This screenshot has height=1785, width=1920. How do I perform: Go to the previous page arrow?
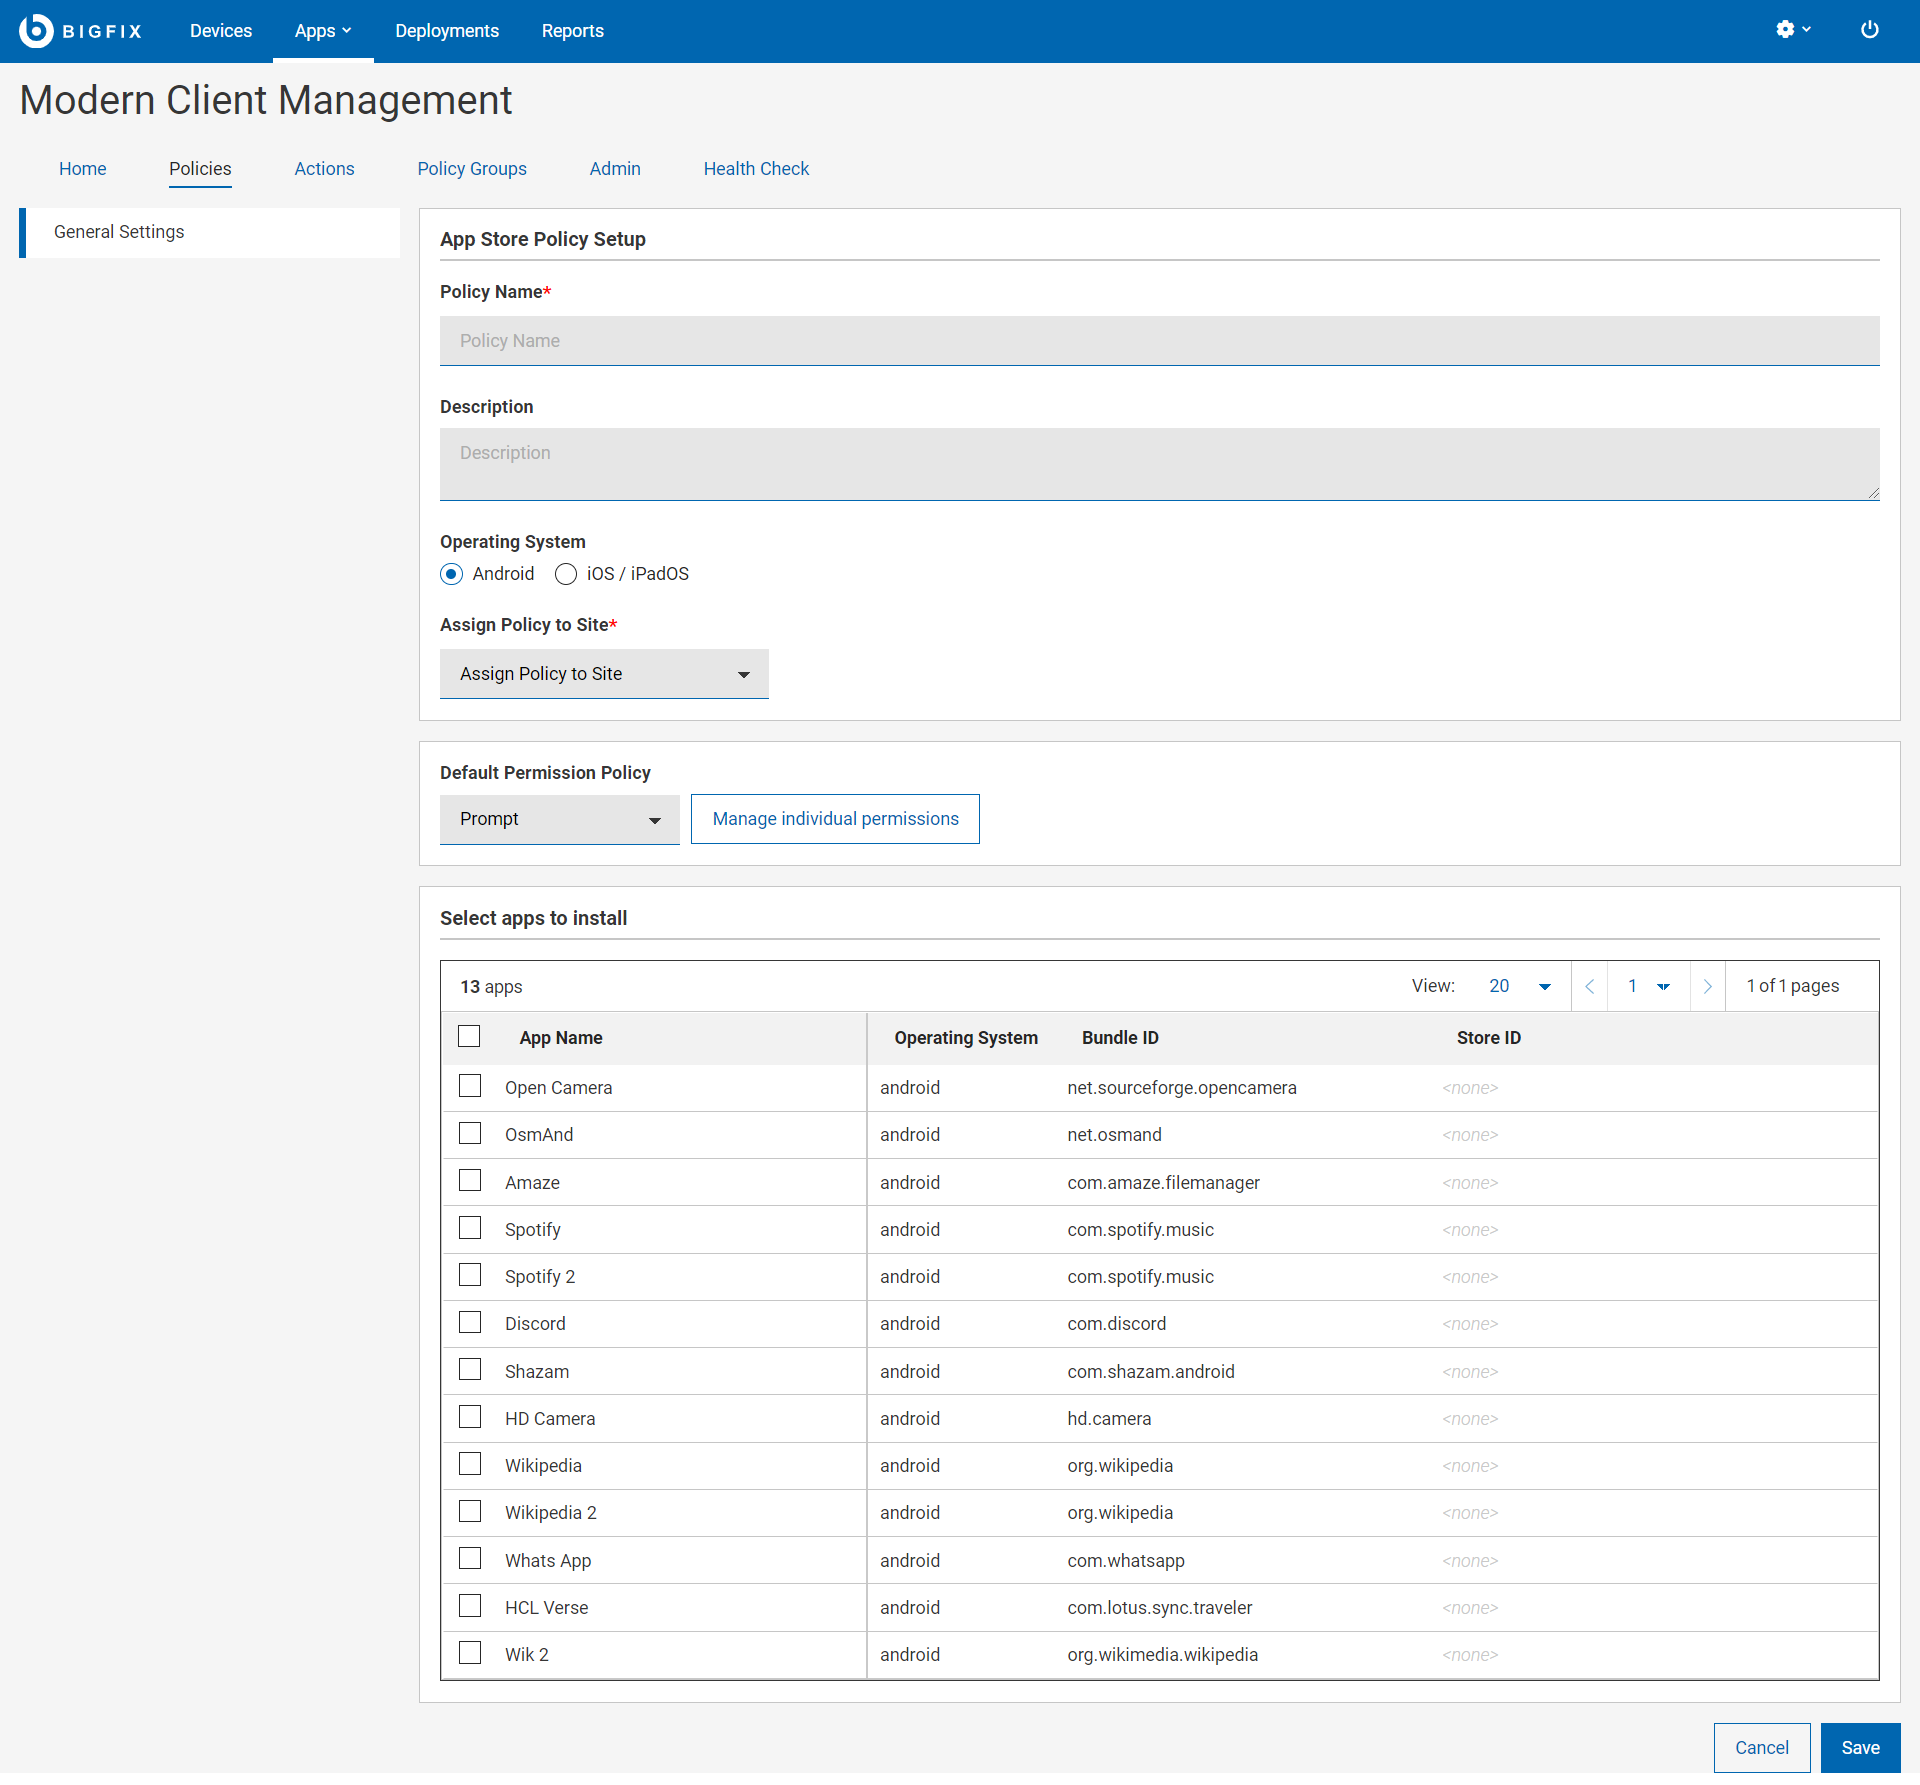1589,987
